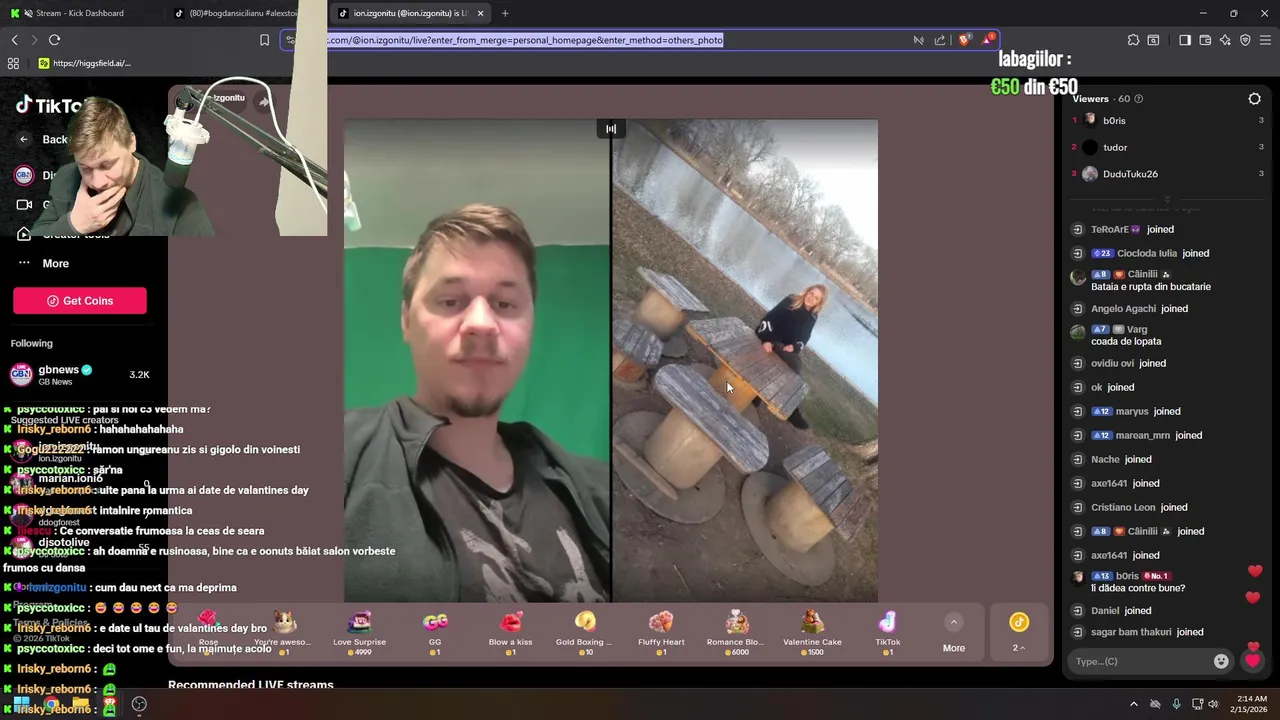Screen dimensions: 1280x720
Task: Open Windows Start menu
Action: [21, 704]
